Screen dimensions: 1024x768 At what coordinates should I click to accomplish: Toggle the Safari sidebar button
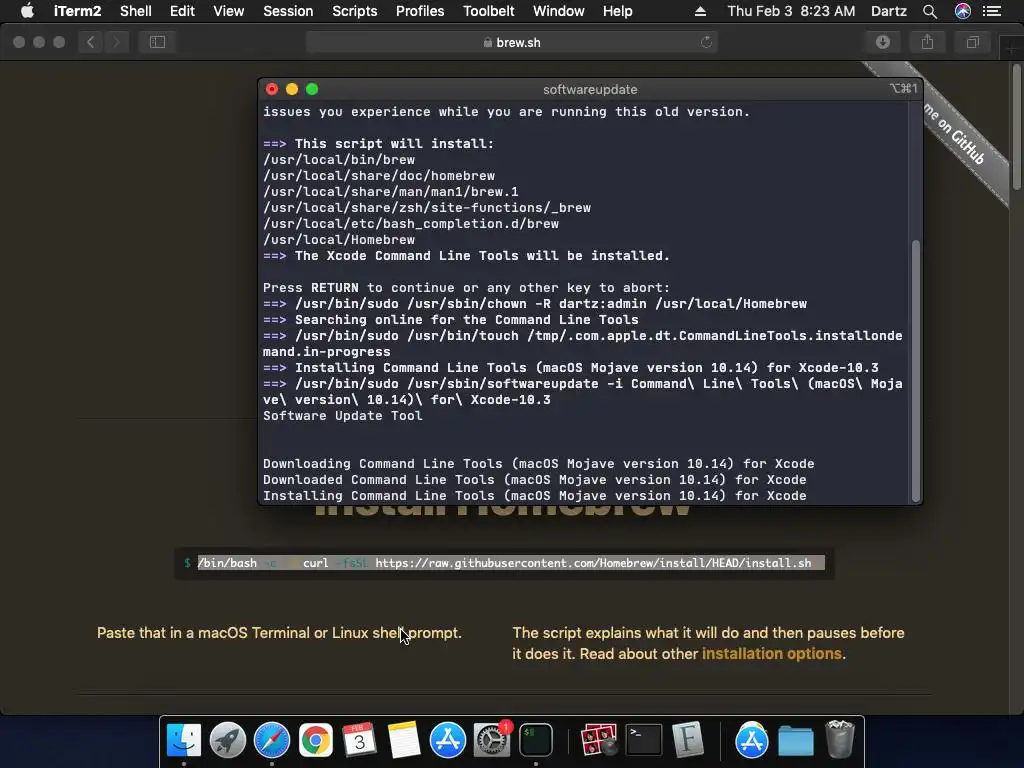pyautogui.click(x=157, y=42)
